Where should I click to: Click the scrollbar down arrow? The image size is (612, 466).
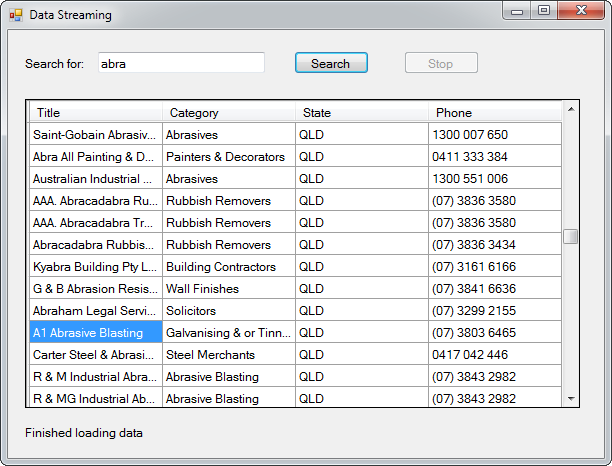pyautogui.click(x=571, y=398)
